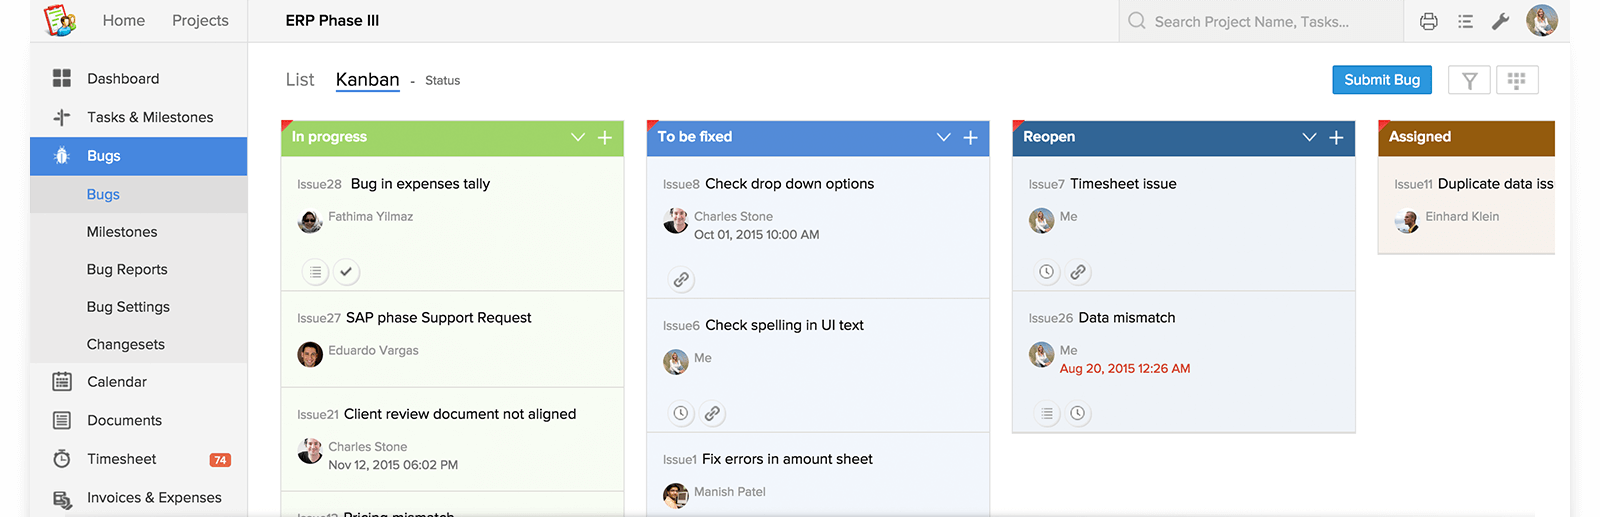1600x517 pixels.
Task: Open Bug Reports in sidebar
Action: pyautogui.click(x=127, y=270)
